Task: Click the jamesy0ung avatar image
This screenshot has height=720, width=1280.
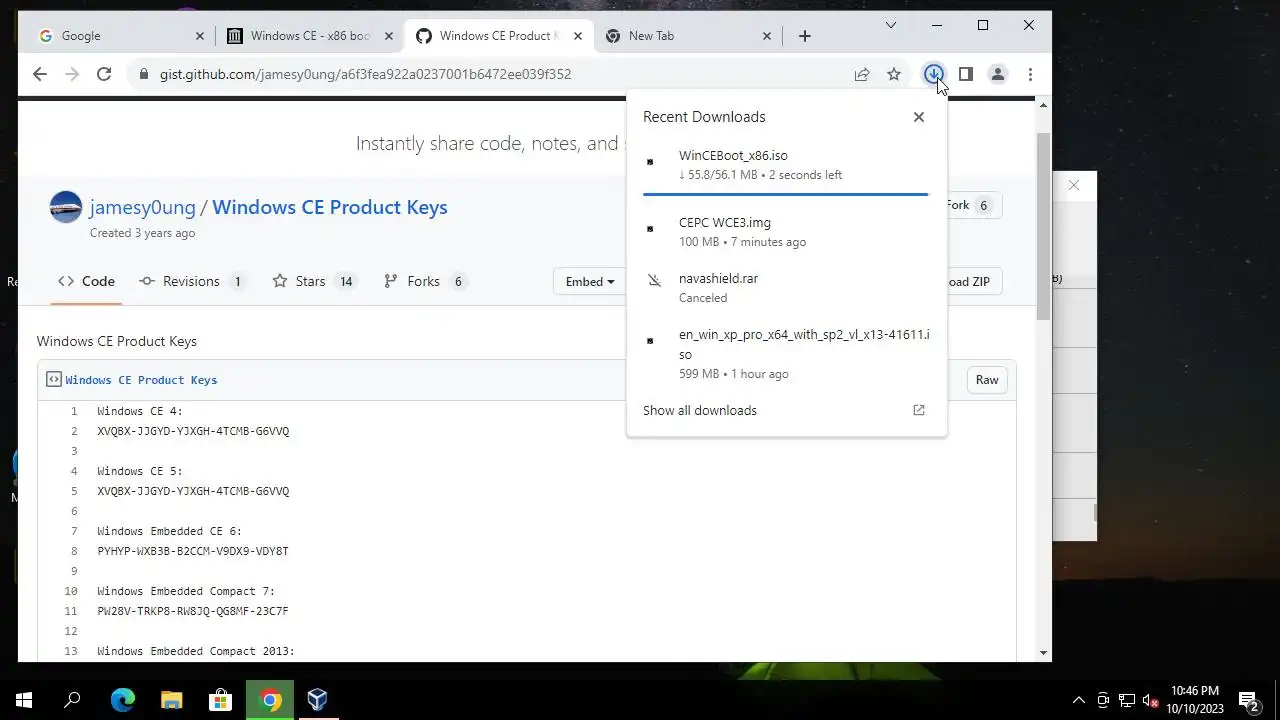Action: tap(66, 207)
